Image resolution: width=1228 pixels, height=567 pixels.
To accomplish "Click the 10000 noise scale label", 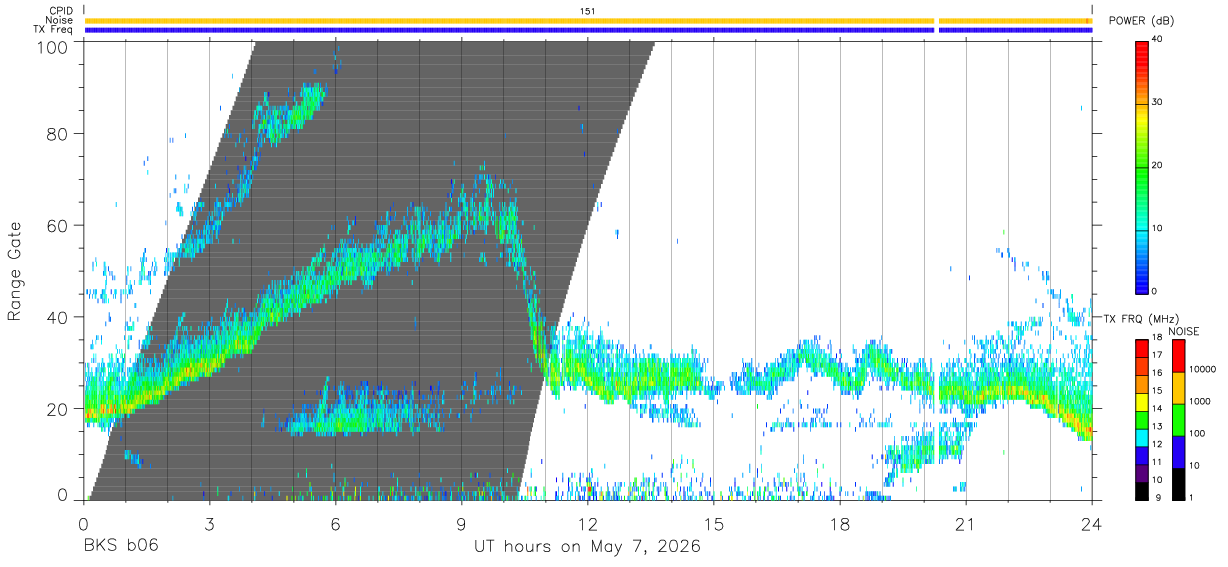I will coord(1203,370).
